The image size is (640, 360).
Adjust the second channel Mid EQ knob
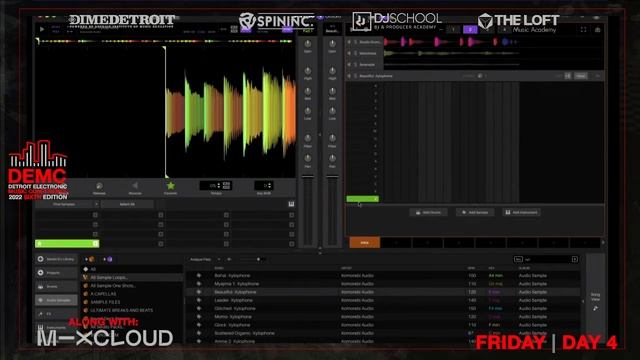click(332, 91)
